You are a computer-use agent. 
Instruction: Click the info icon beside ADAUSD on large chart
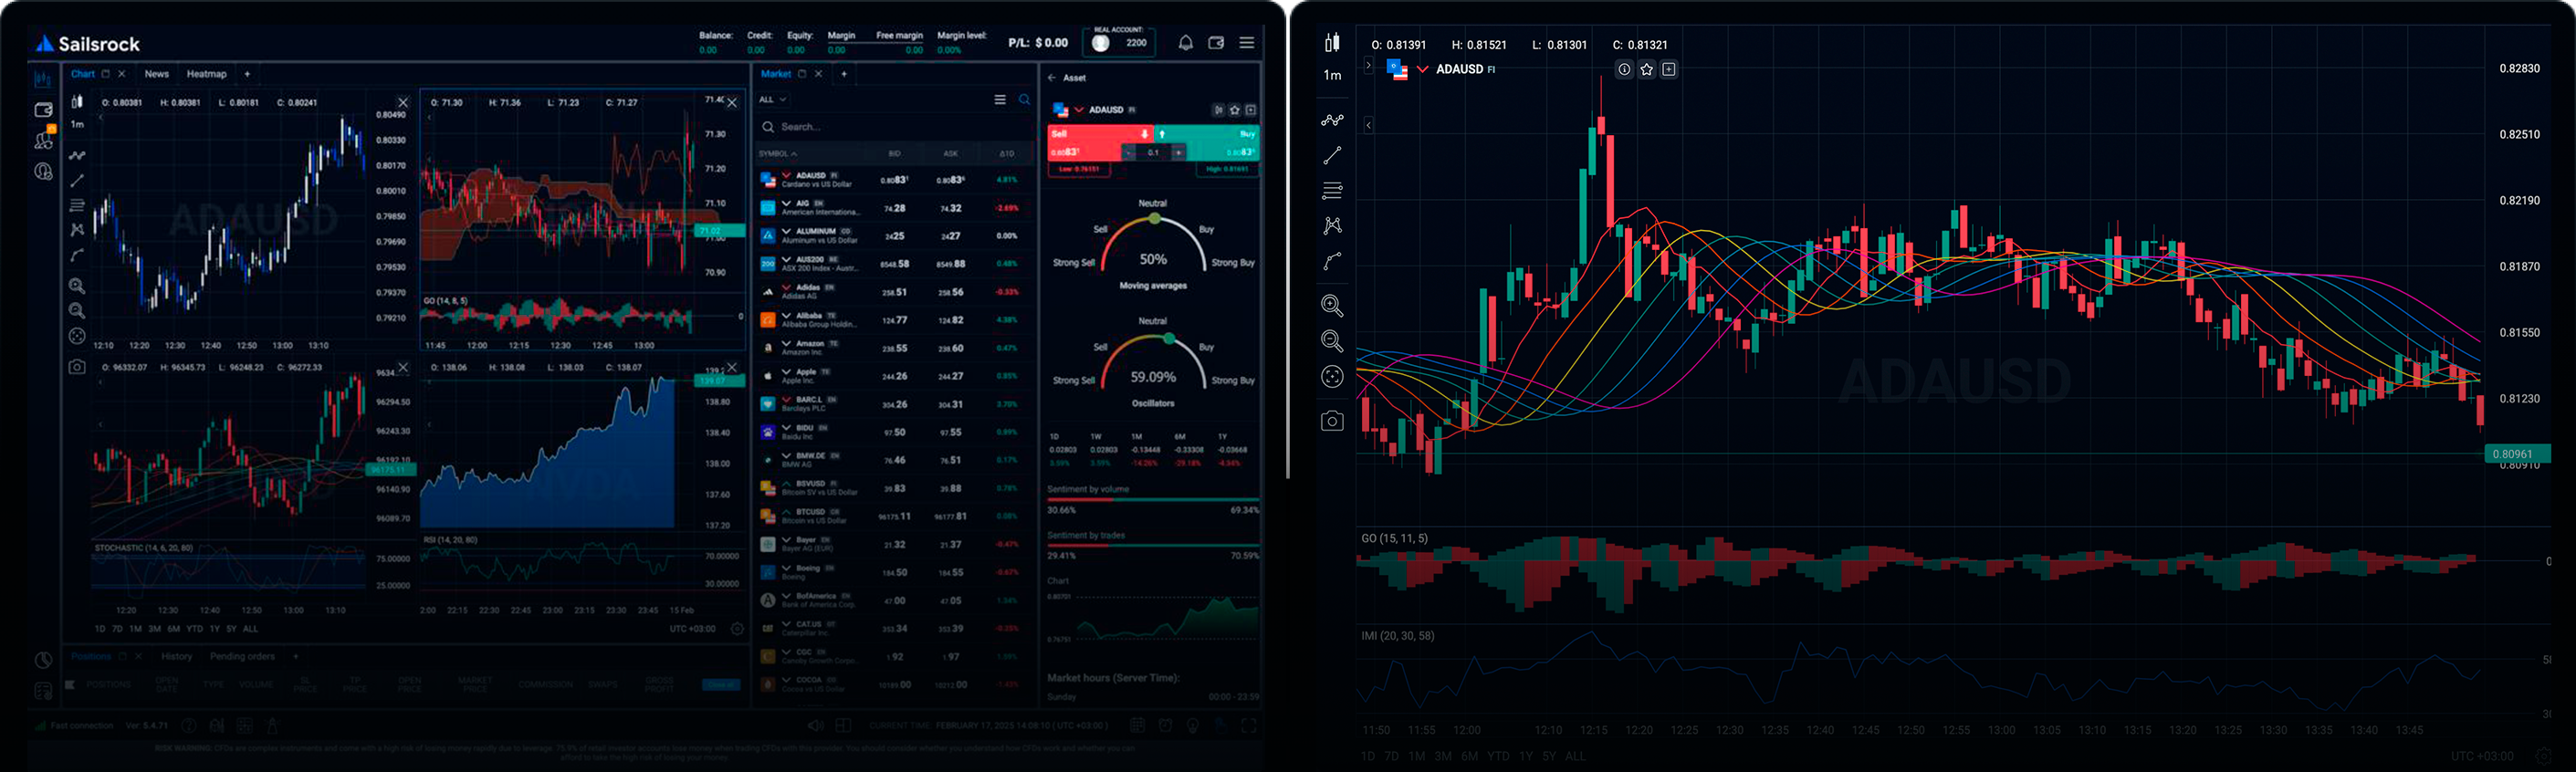click(1624, 69)
